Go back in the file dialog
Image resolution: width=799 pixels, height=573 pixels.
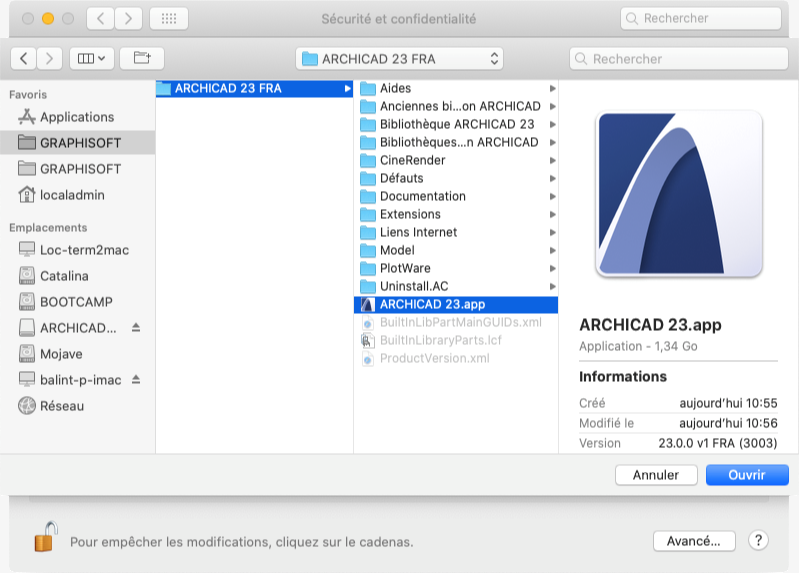23,59
